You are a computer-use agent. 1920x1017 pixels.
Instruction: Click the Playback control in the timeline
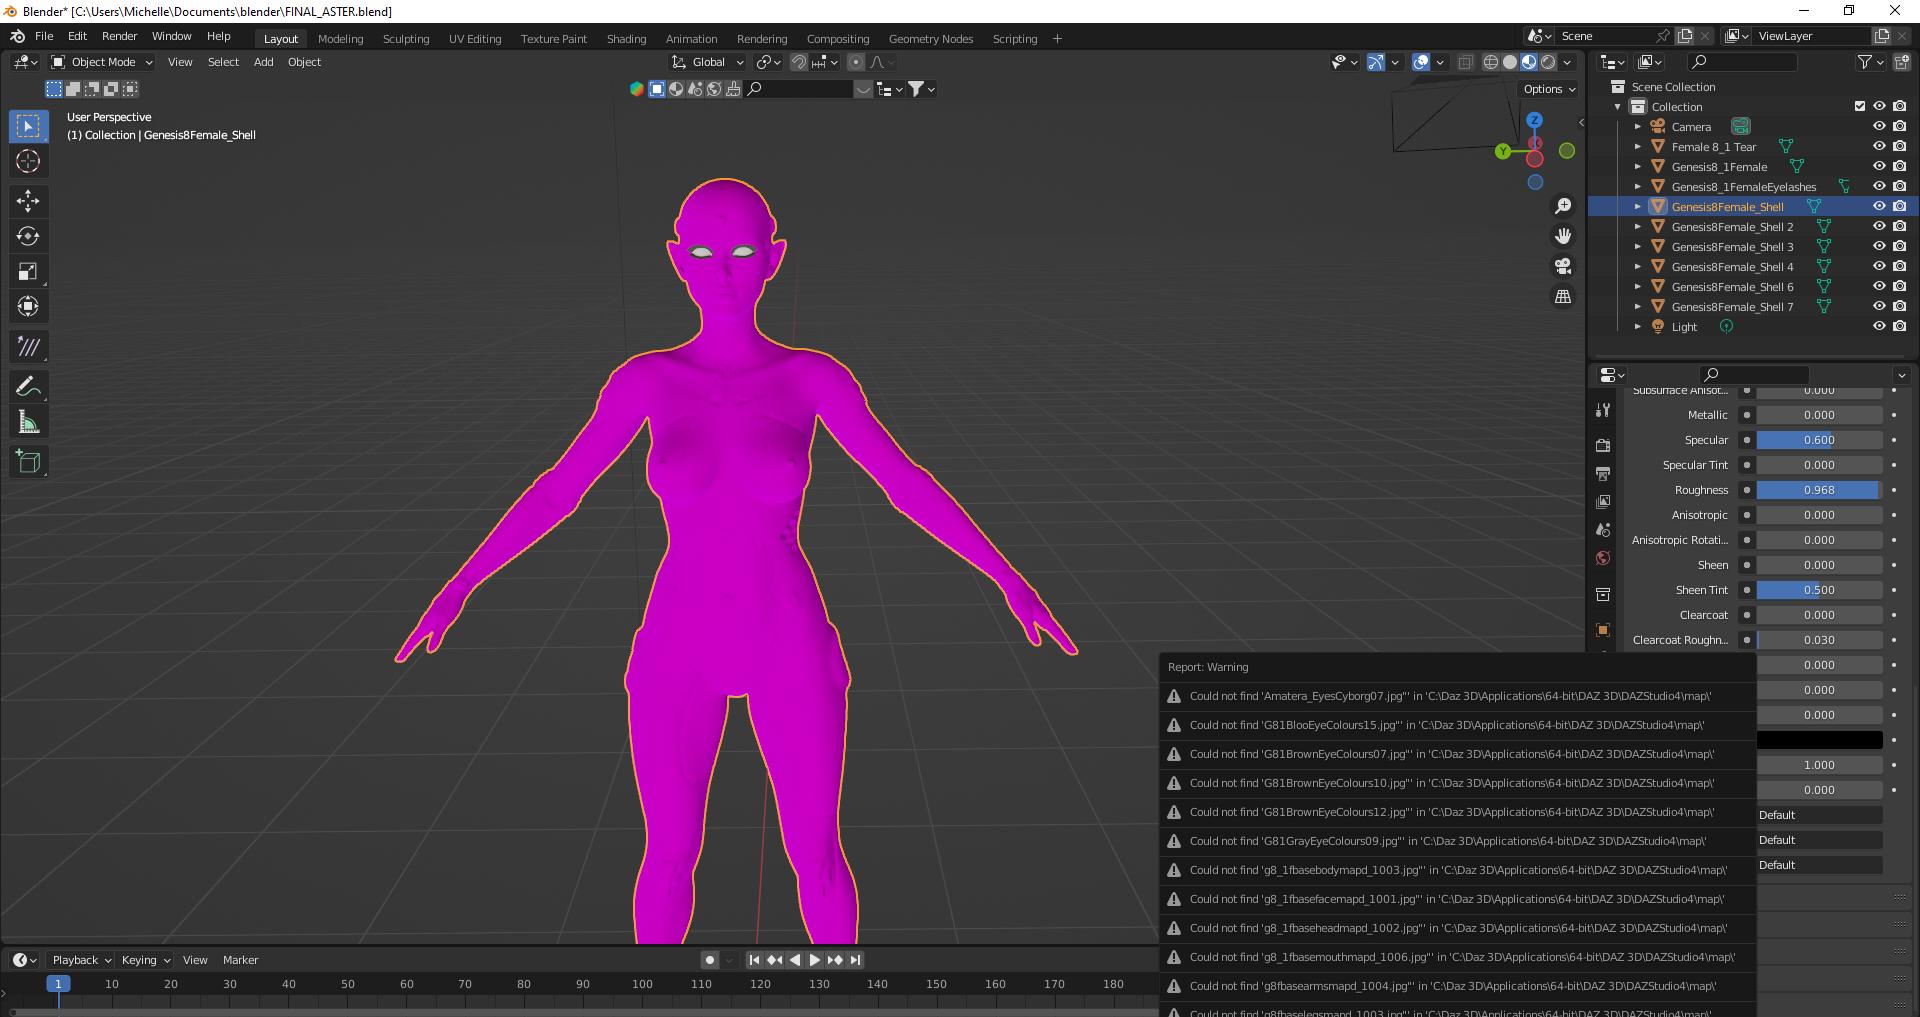79,959
